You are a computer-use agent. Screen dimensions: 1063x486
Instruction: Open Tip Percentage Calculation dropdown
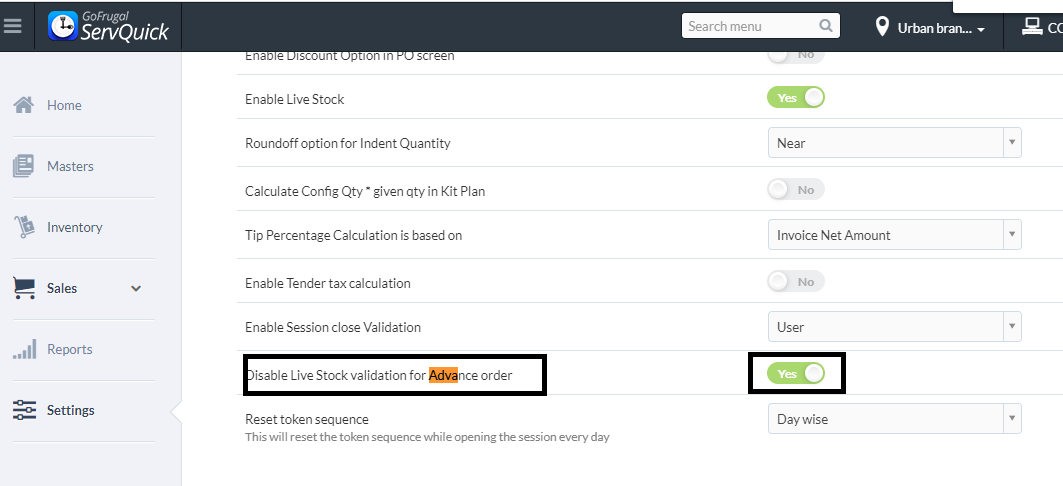tap(894, 235)
